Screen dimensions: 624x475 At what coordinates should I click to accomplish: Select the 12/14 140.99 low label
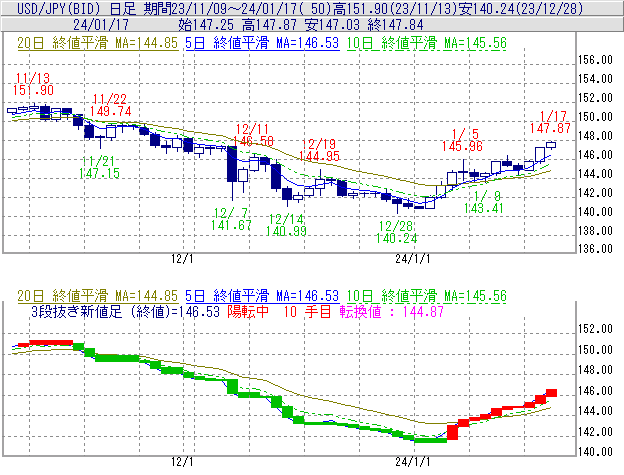click(286, 225)
